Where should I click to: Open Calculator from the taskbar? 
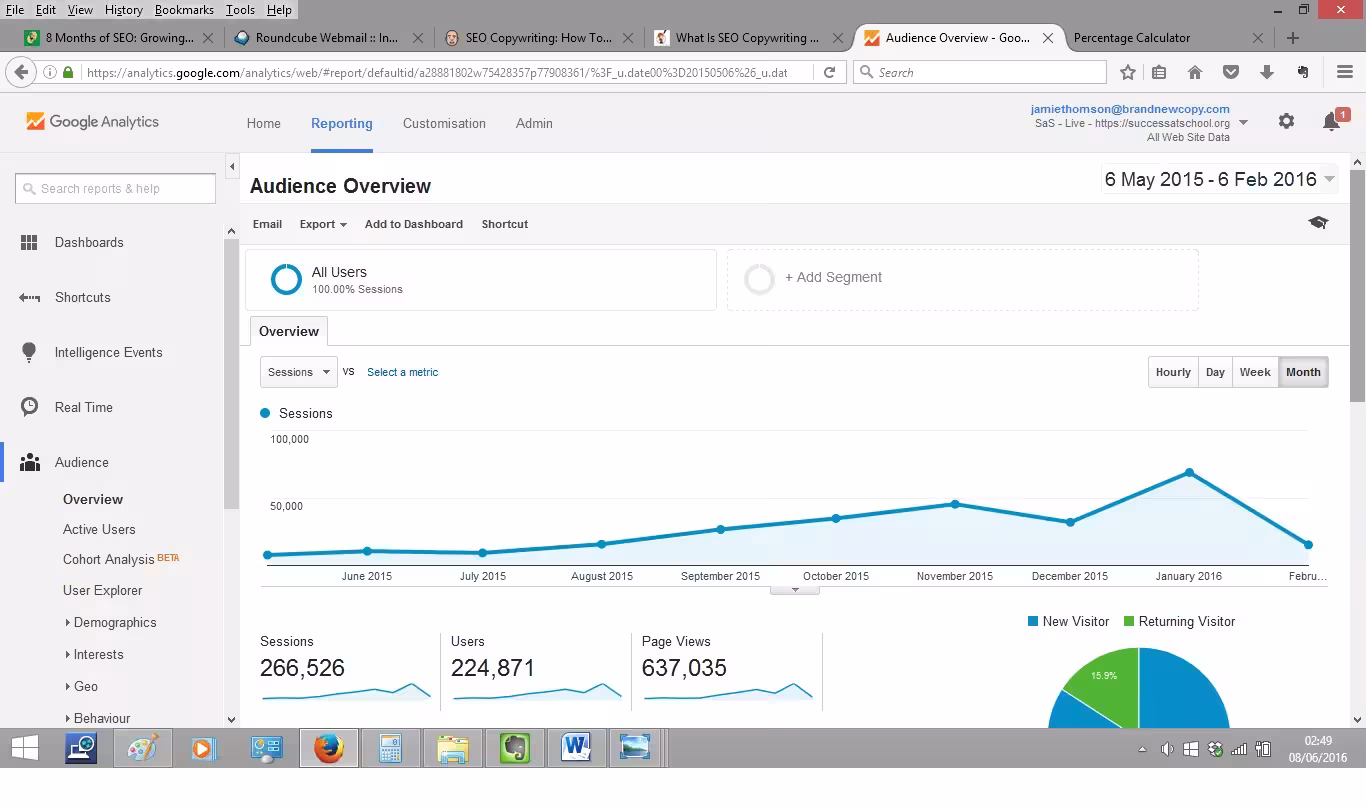coord(390,748)
